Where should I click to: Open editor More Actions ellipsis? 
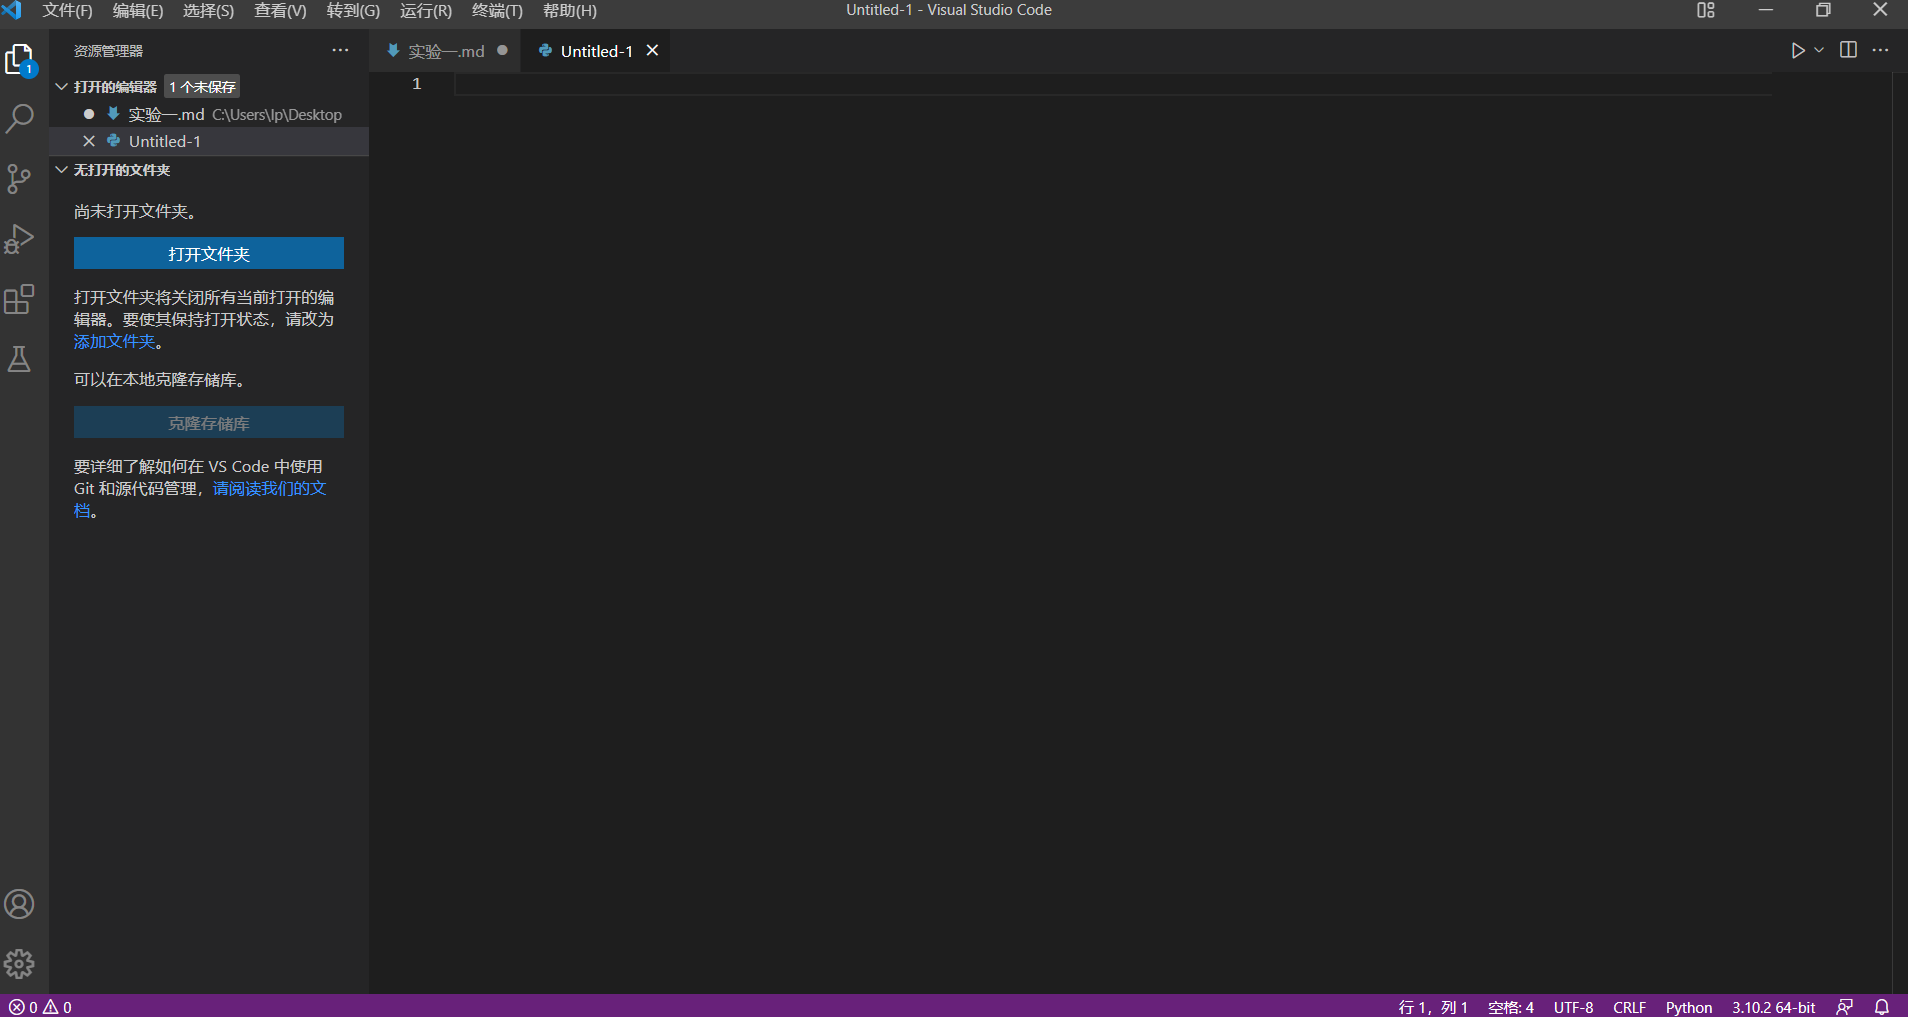click(1880, 50)
